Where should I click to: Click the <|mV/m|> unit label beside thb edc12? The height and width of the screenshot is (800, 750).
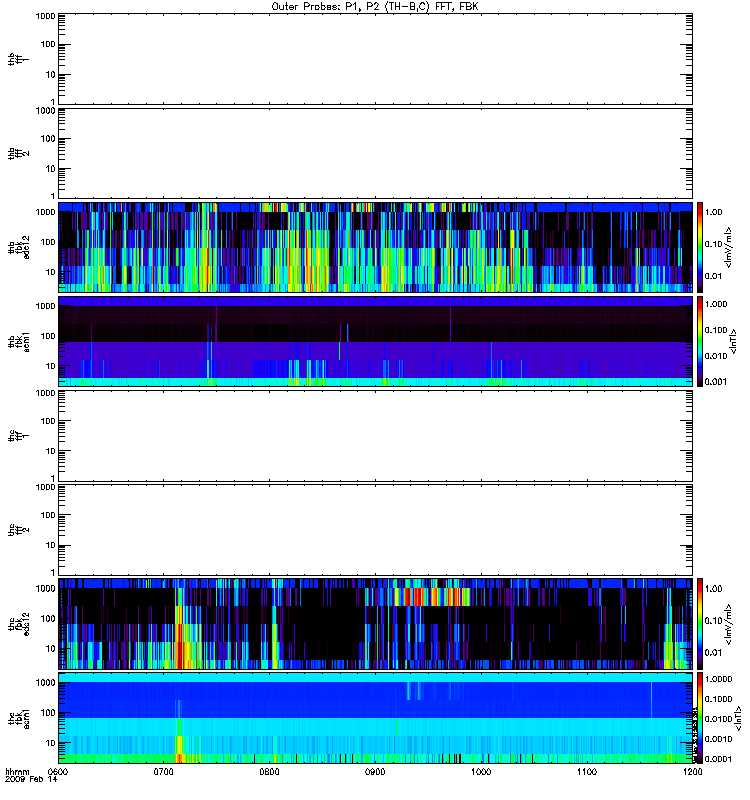[x=729, y=247]
